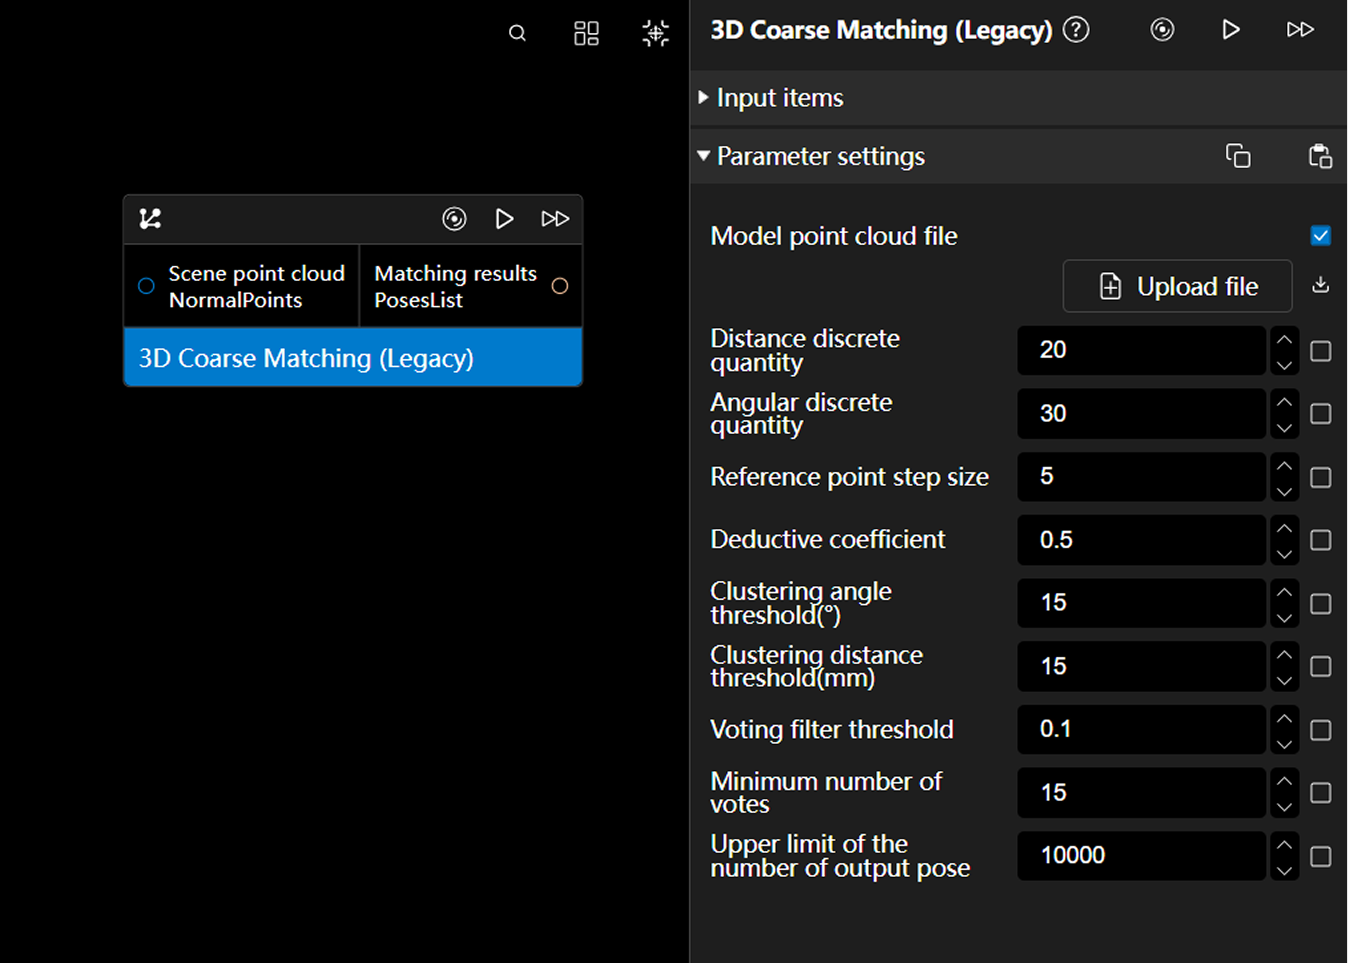Click the help question mark beside panel title

(1076, 30)
